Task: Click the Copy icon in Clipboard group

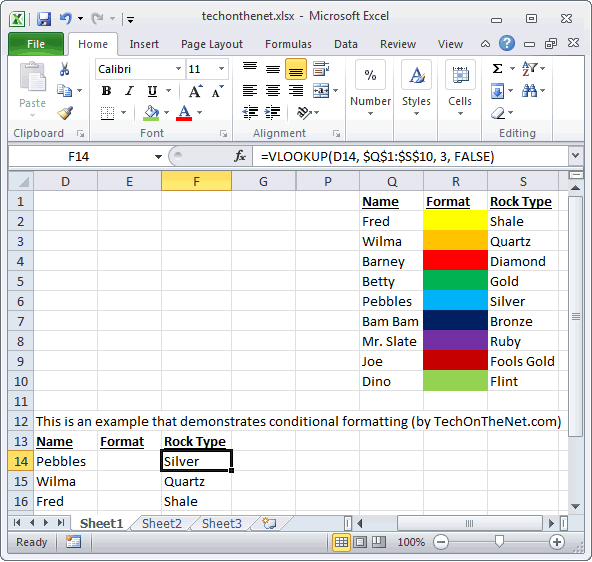Action: click(64, 91)
